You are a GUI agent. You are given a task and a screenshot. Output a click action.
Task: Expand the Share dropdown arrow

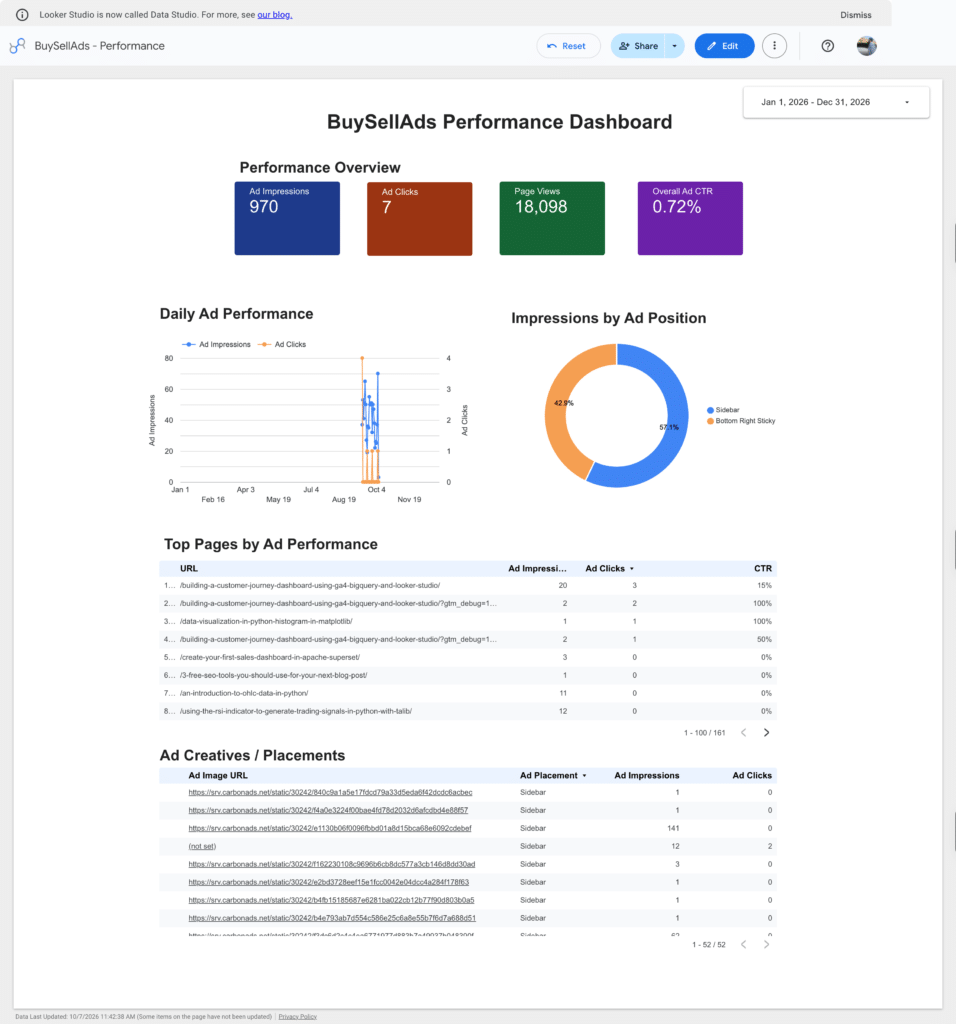click(x=675, y=46)
